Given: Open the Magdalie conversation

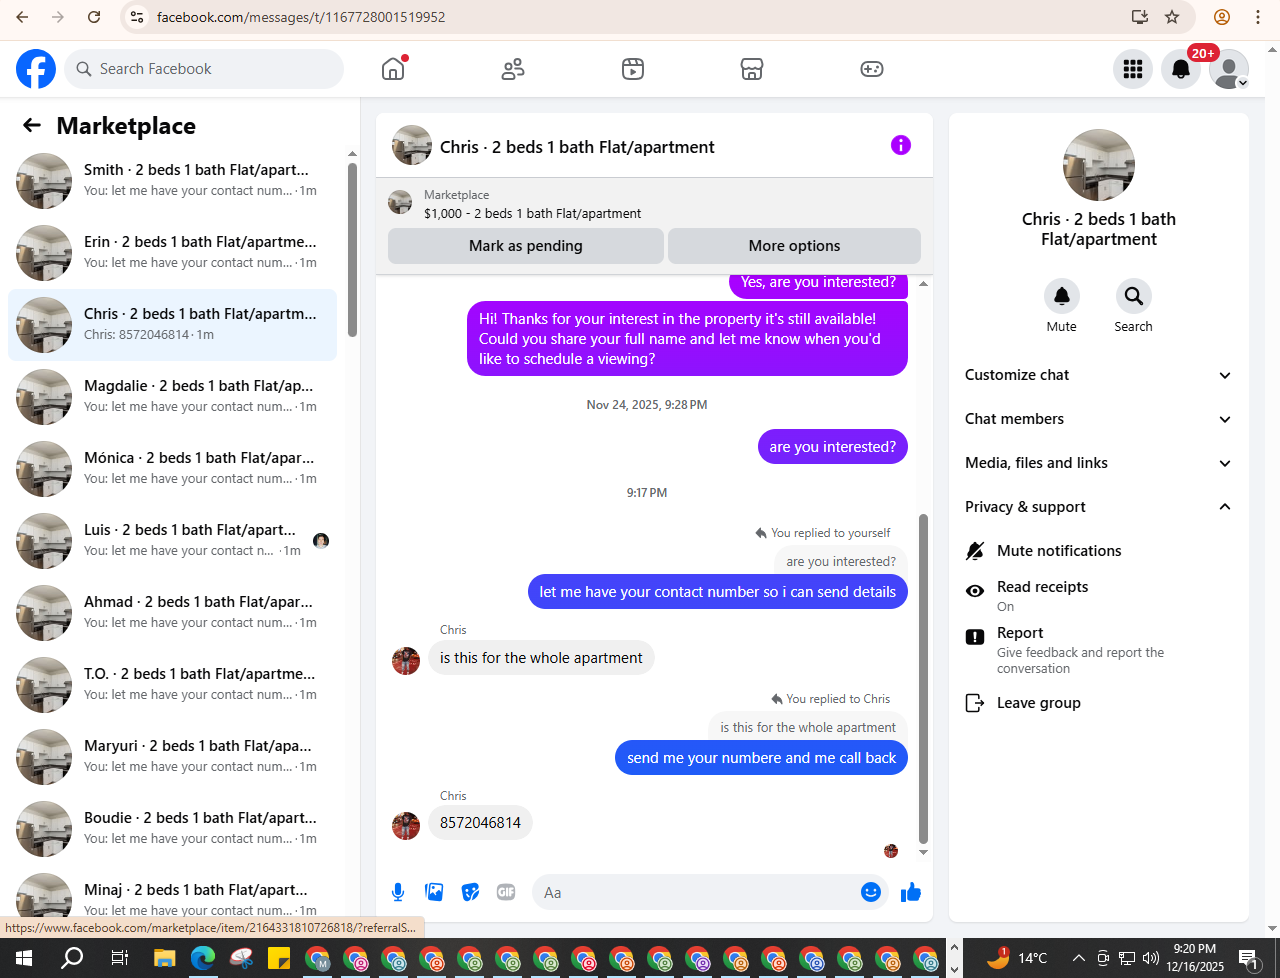Looking at the screenshot, I should click(172, 397).
